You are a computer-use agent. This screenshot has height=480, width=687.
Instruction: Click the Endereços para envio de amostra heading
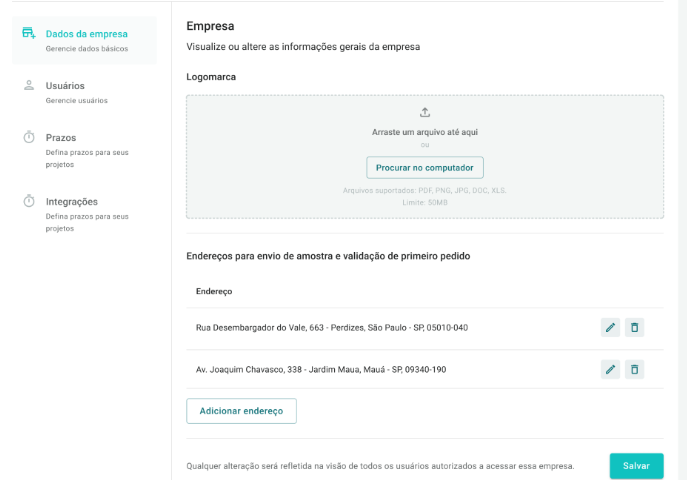[x=328, y=256]
